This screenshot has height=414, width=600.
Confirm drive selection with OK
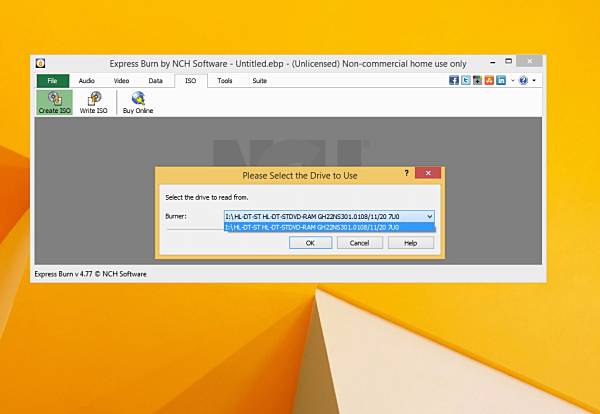coord(310,243)
